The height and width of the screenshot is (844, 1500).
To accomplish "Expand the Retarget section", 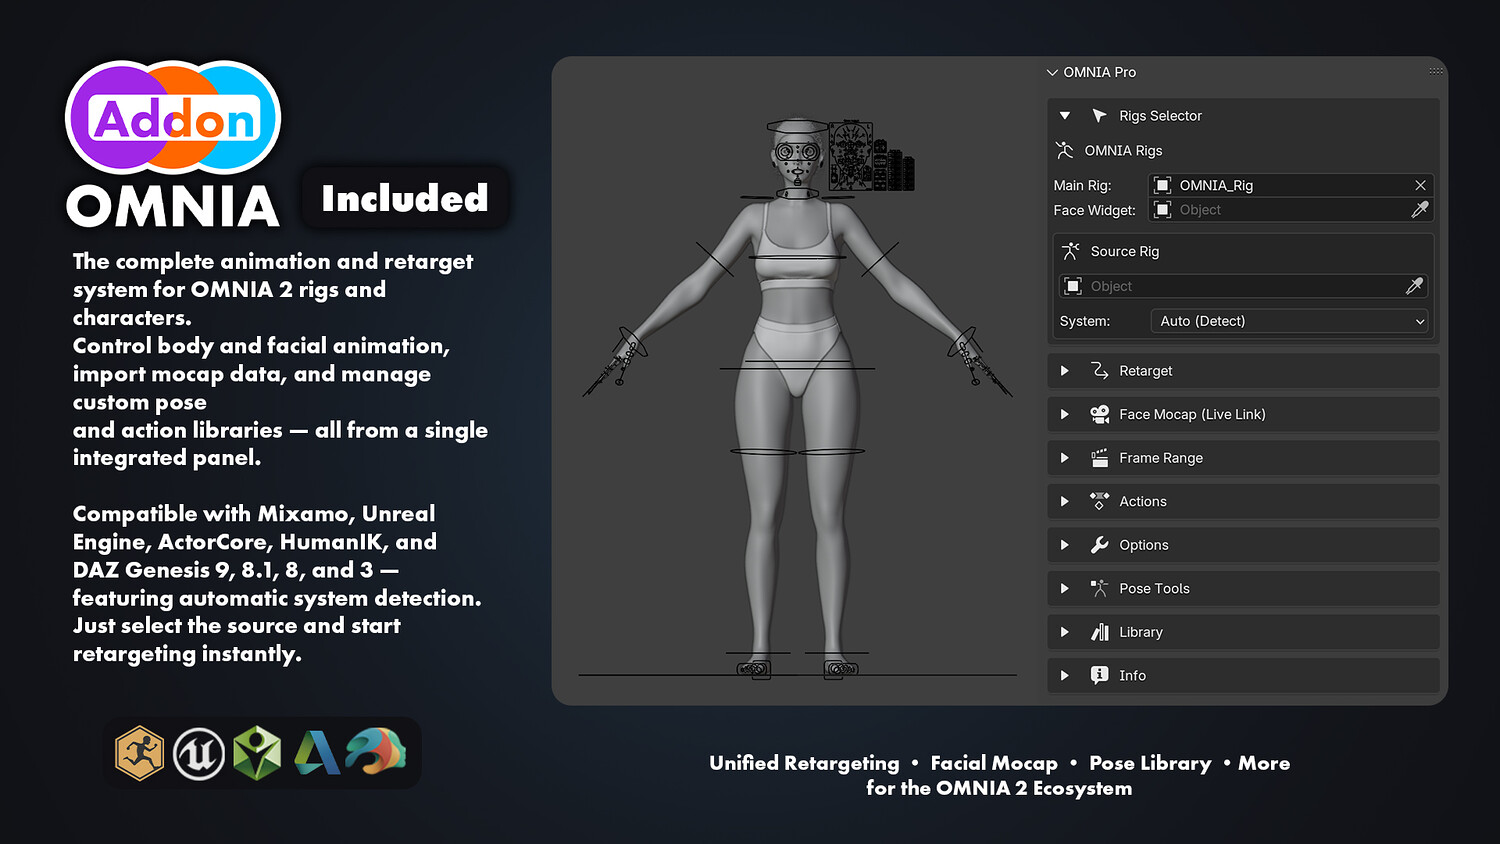I will (x=1065, y=371).
